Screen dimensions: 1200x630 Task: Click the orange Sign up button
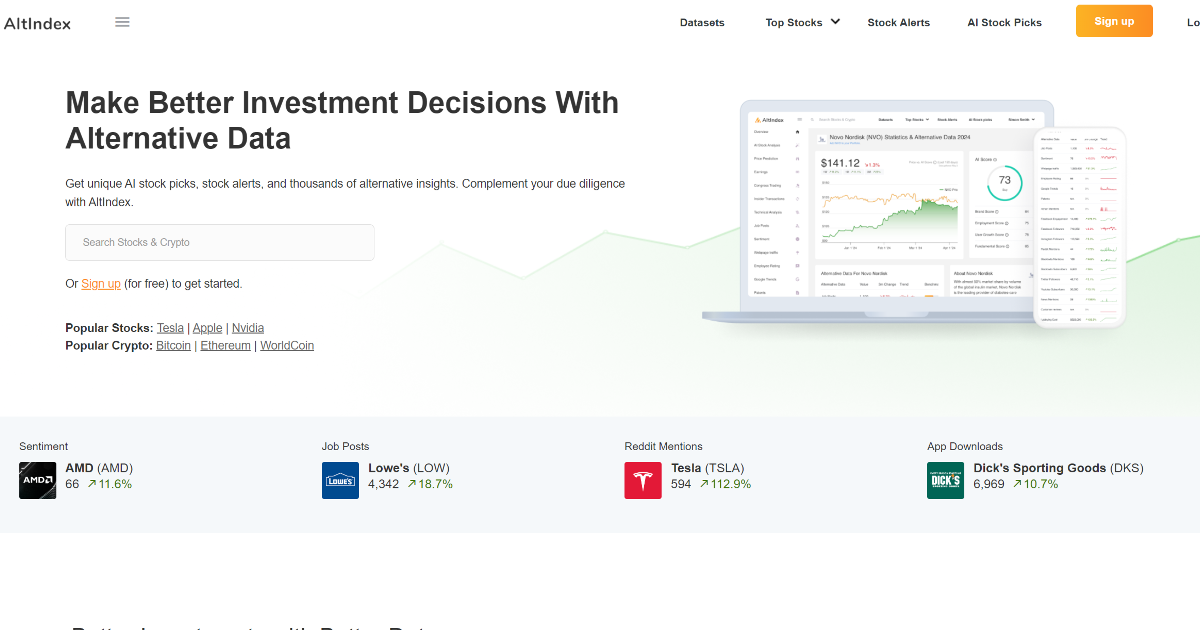pos(1114,20)
